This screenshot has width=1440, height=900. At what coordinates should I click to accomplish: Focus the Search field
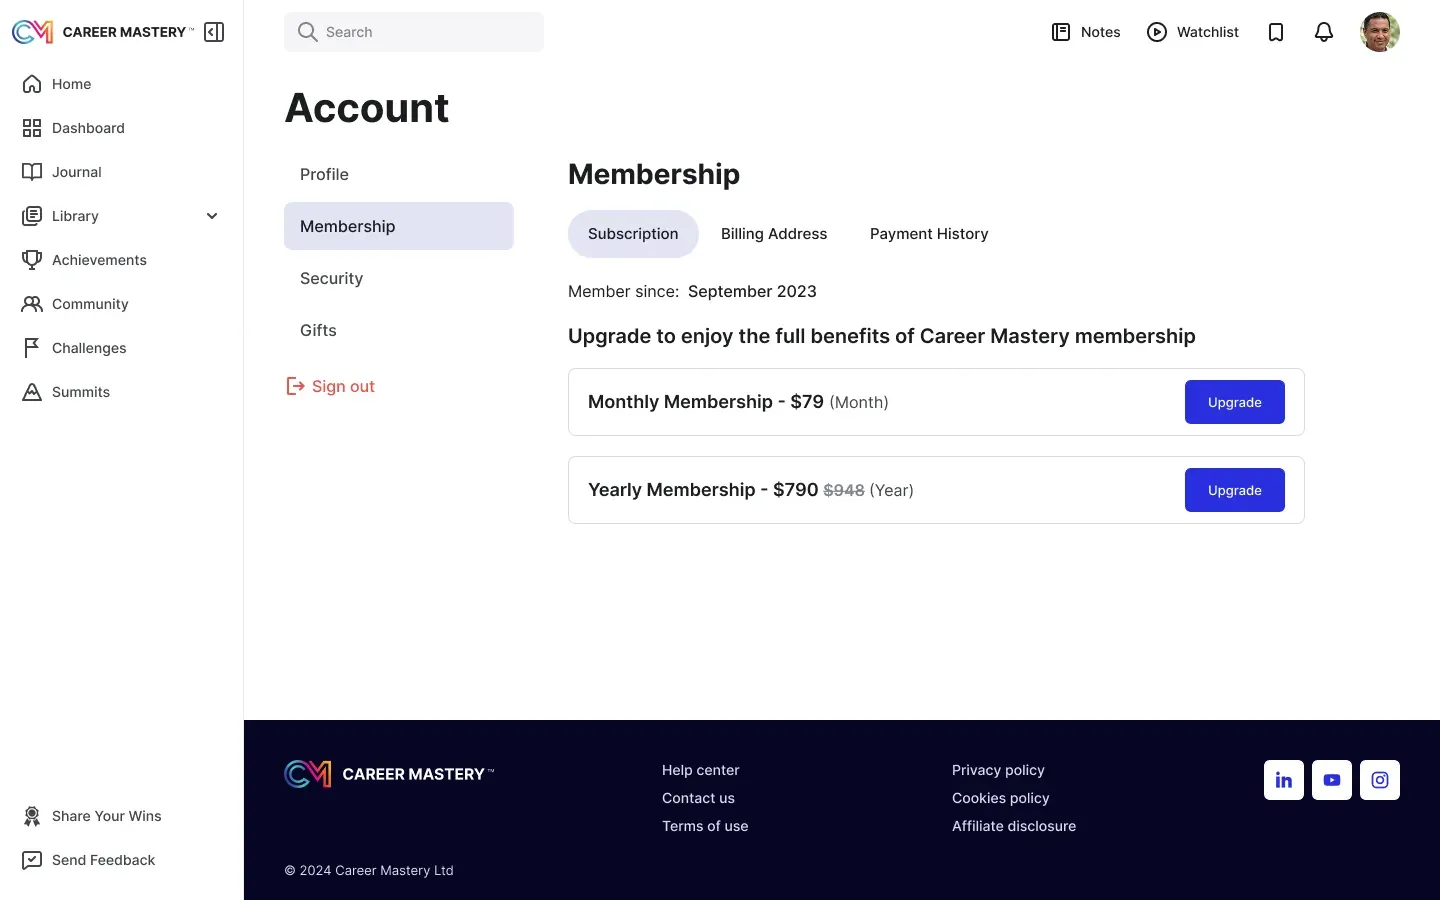click(414, 32)
